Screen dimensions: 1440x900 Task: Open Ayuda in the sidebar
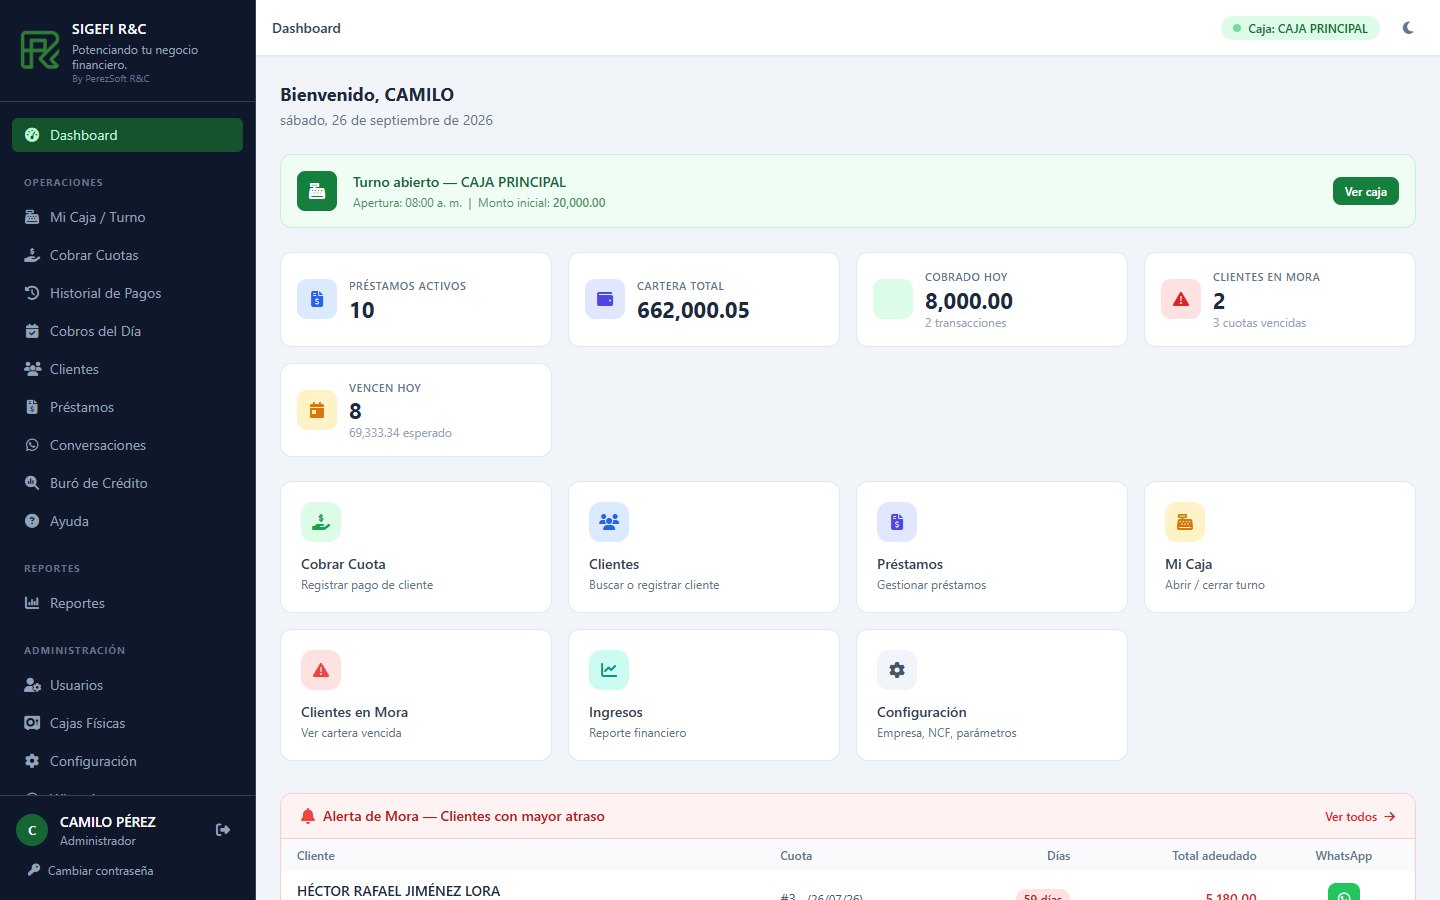tap(127, 521)
